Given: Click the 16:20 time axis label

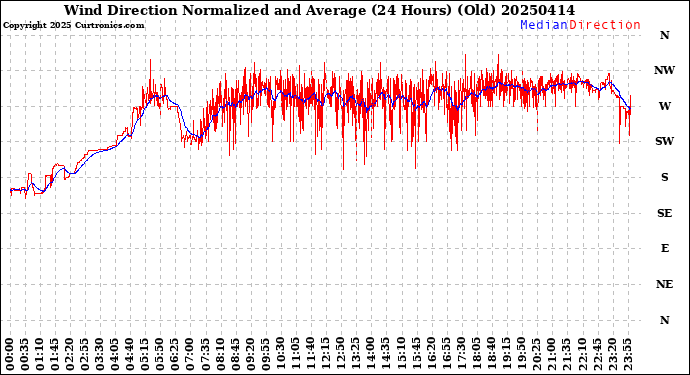Looking at the screenshot, I should [x=431, y=354].
